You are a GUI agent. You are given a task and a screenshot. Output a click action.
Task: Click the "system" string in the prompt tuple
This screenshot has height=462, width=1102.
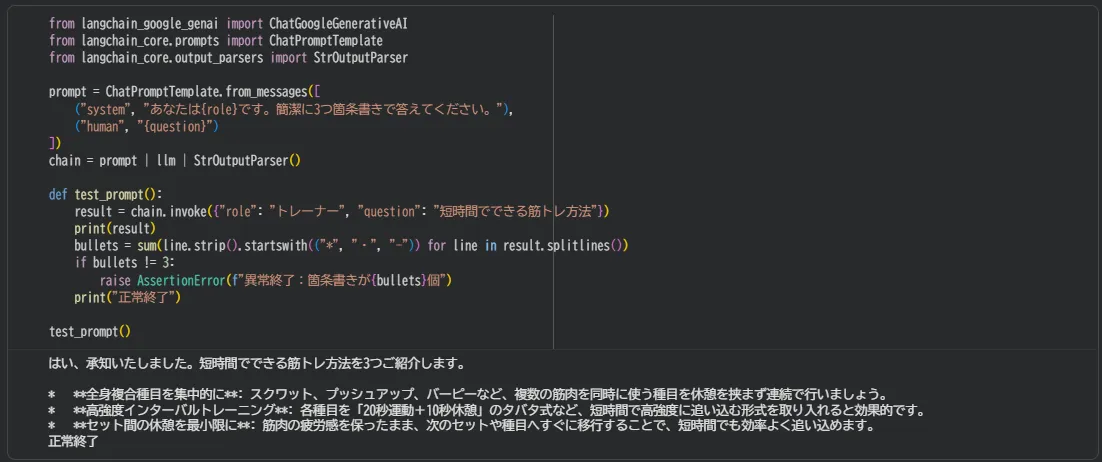coord(104,109)
